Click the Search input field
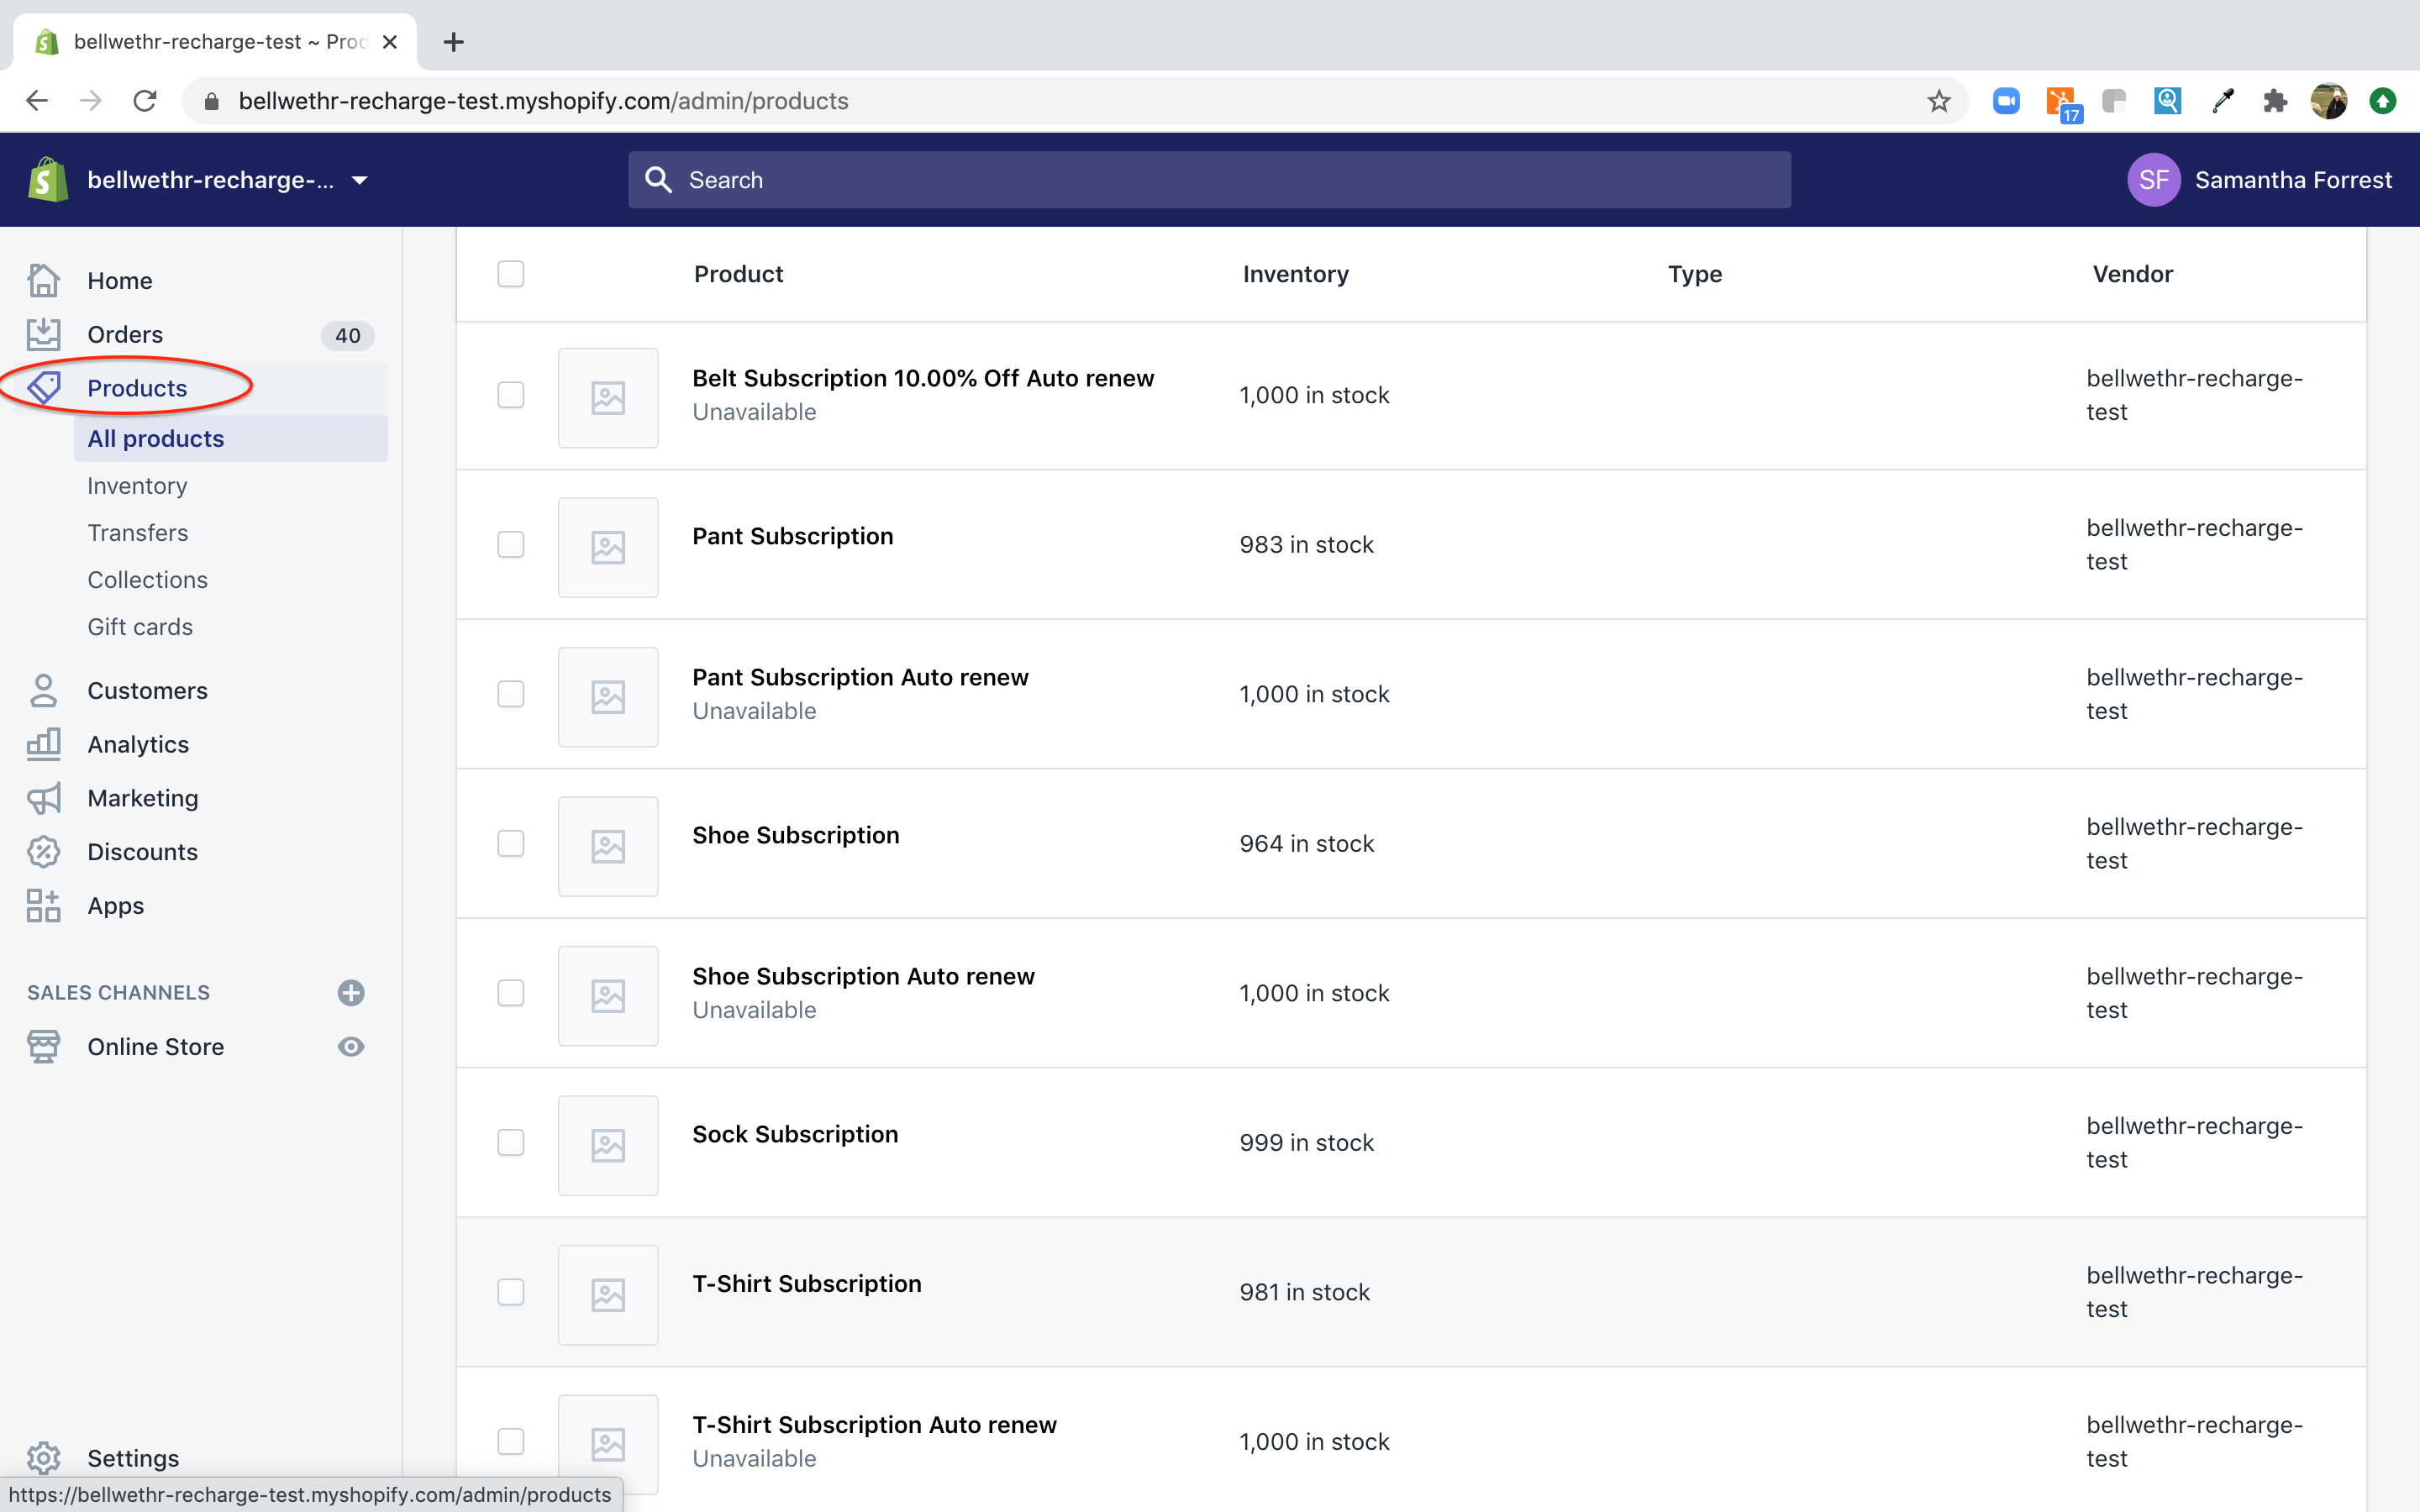This screenshot has width=2420, height=1512. tap(1209, 180)
